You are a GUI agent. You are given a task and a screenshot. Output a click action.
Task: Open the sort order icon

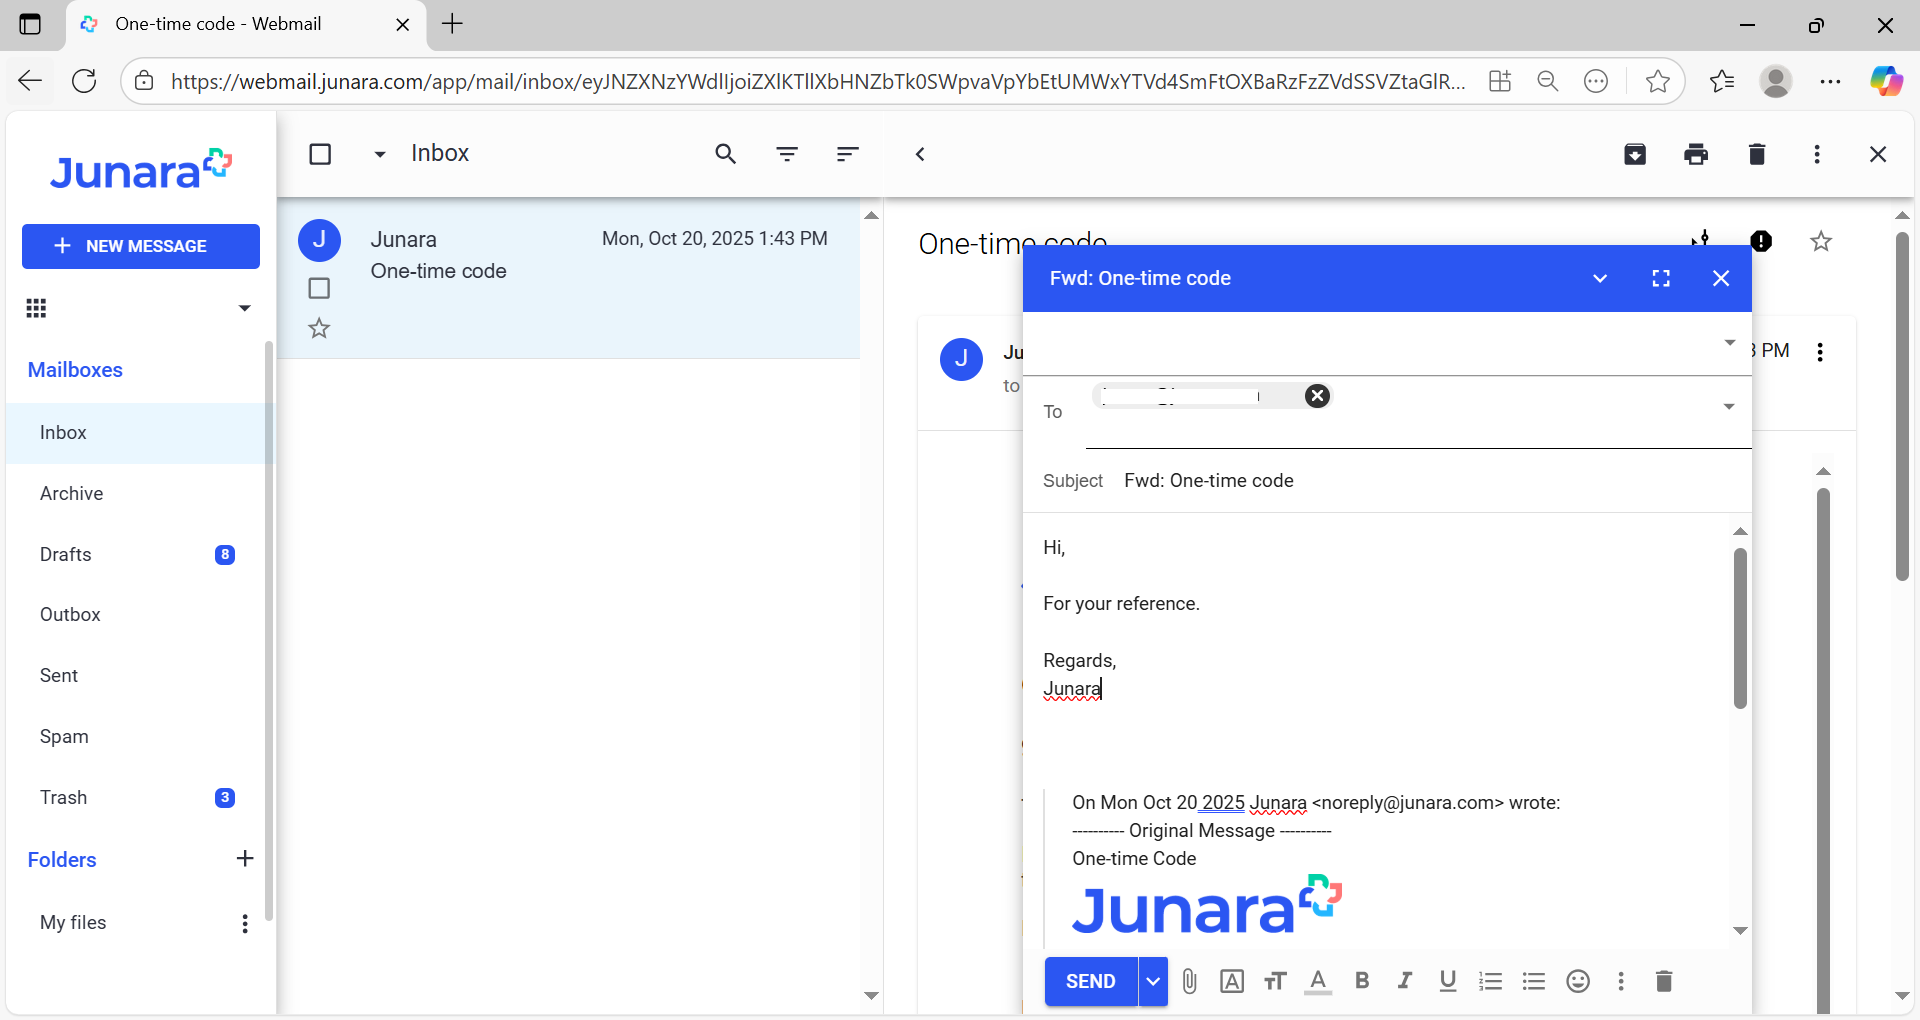pos(848,154)
